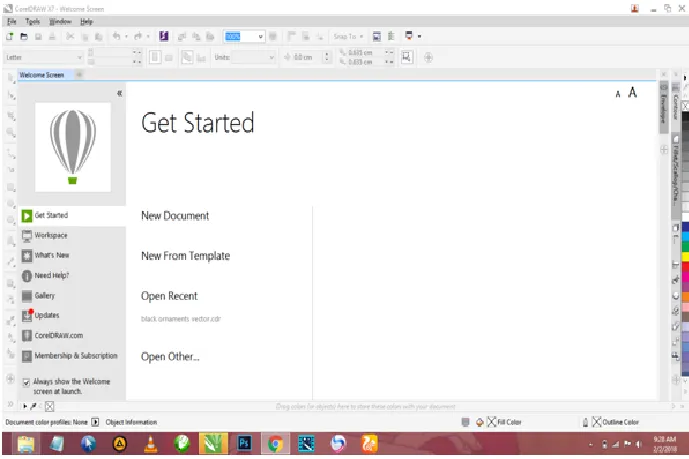The width and height of the screenshot is (689, 459).
Task: Open the zoom level dropdown
Action: [x=260, y=36]
